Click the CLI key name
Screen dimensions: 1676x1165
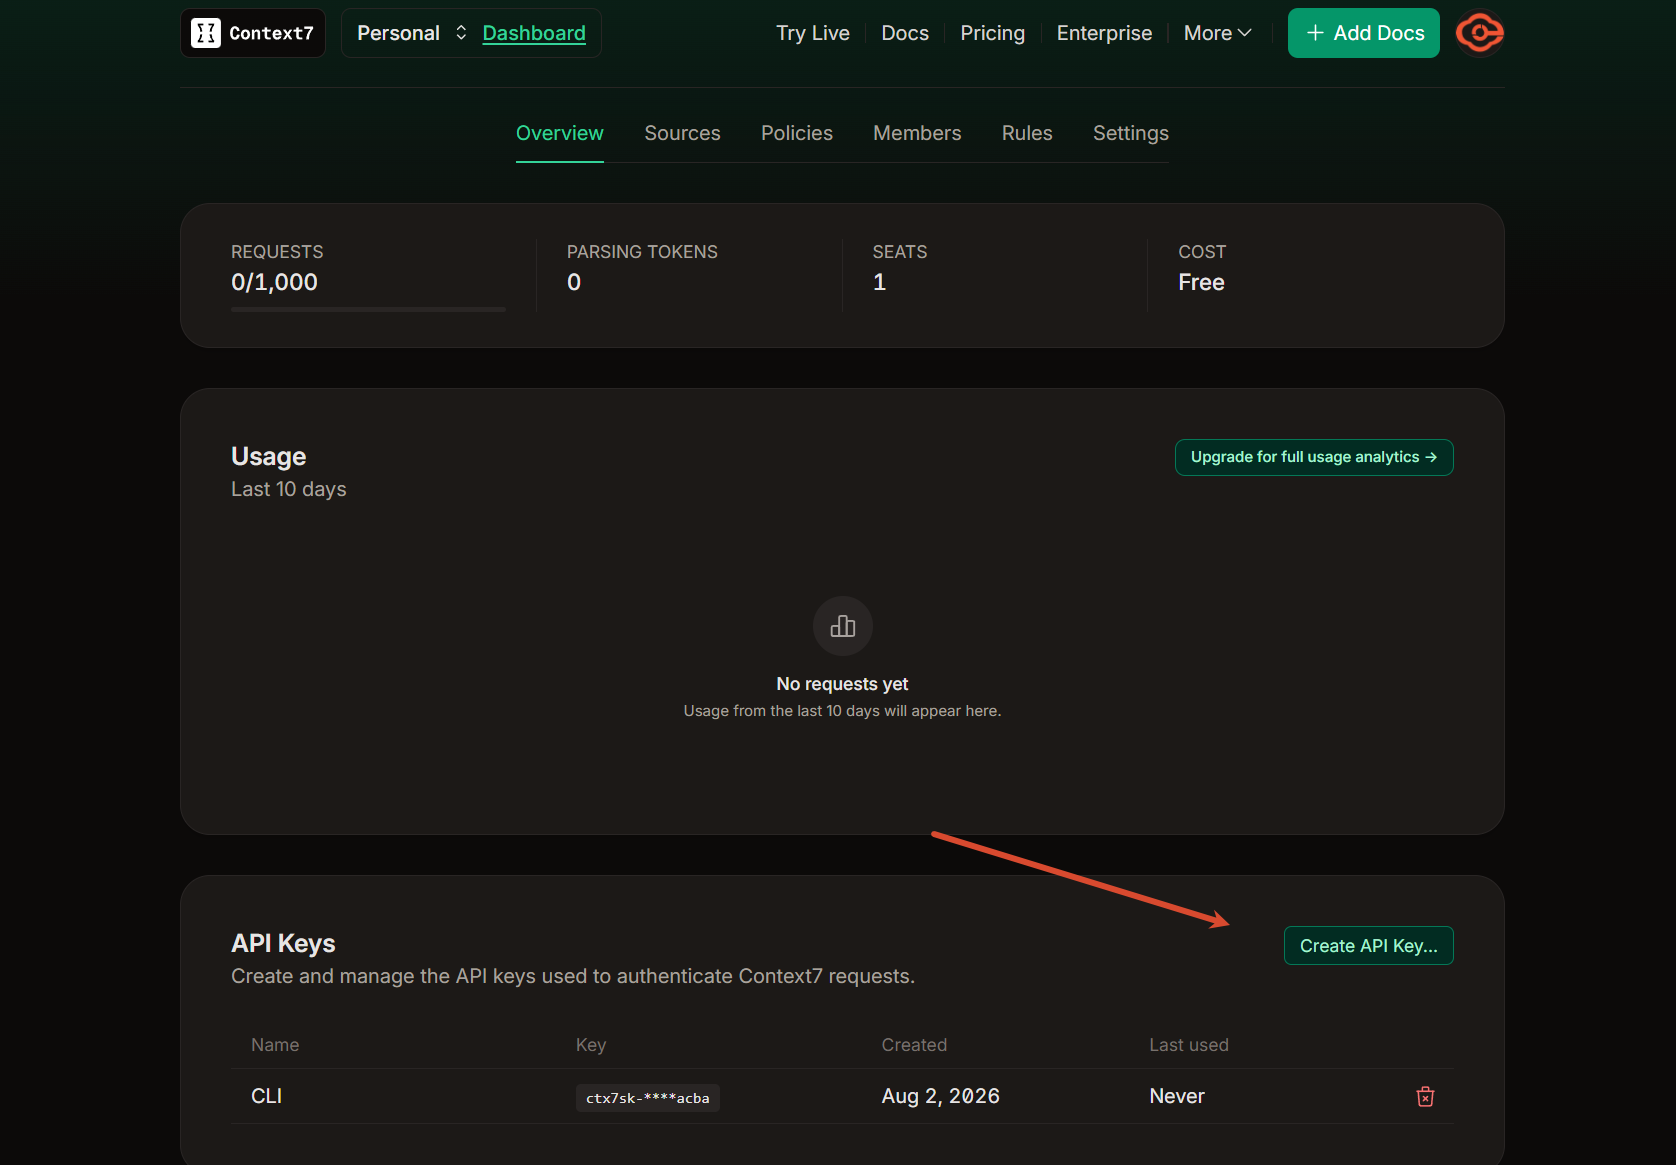(x=267, y=1096)
